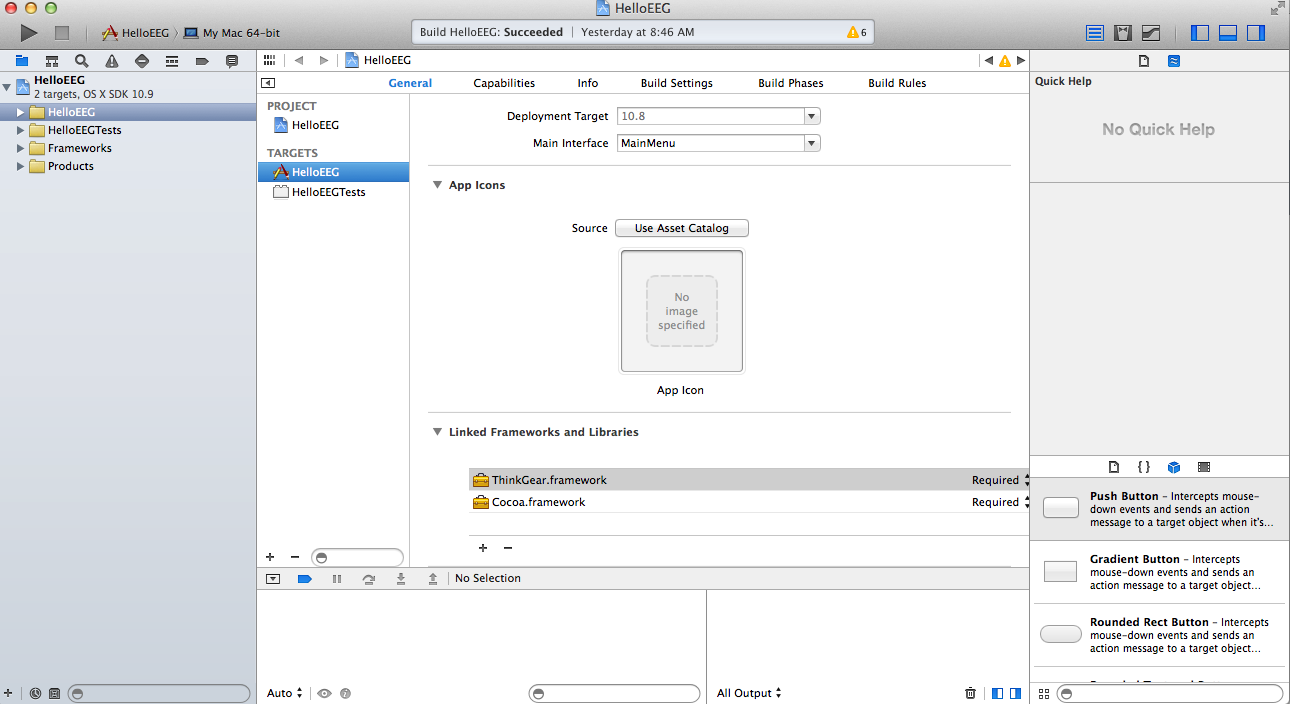Open the Test navigator
The width and height of the screenshot is (1290, 704).
click(142, 61)
